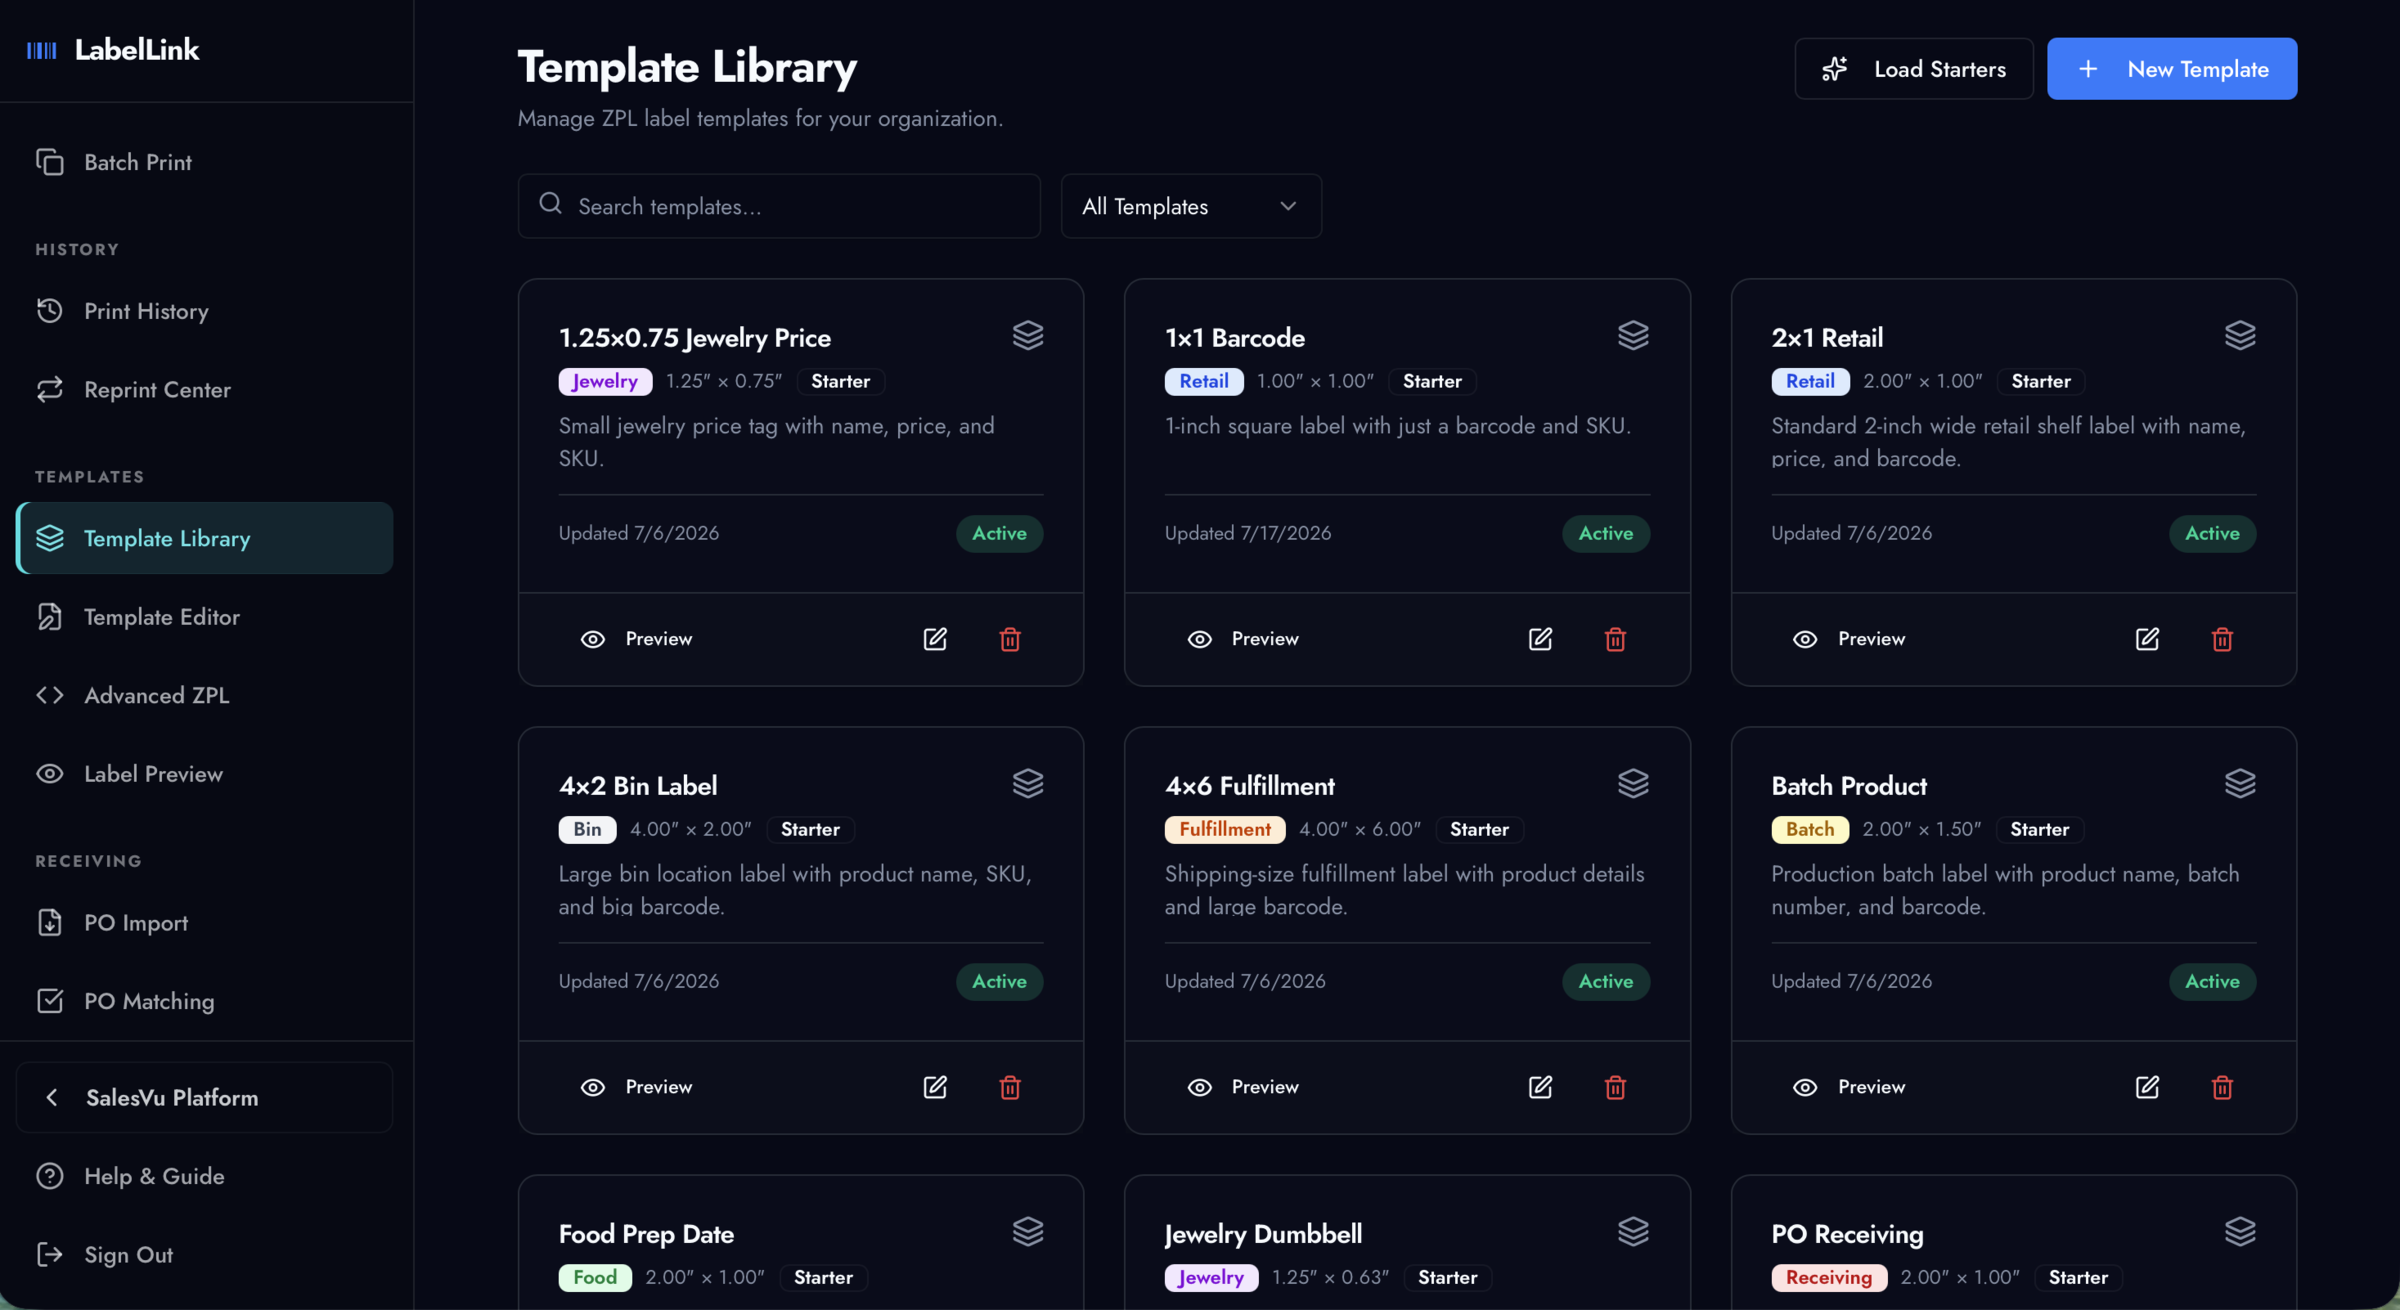Delete the 2x1 Retail template
This screenshot has width=2400, height=1310.
(2222, 639)
